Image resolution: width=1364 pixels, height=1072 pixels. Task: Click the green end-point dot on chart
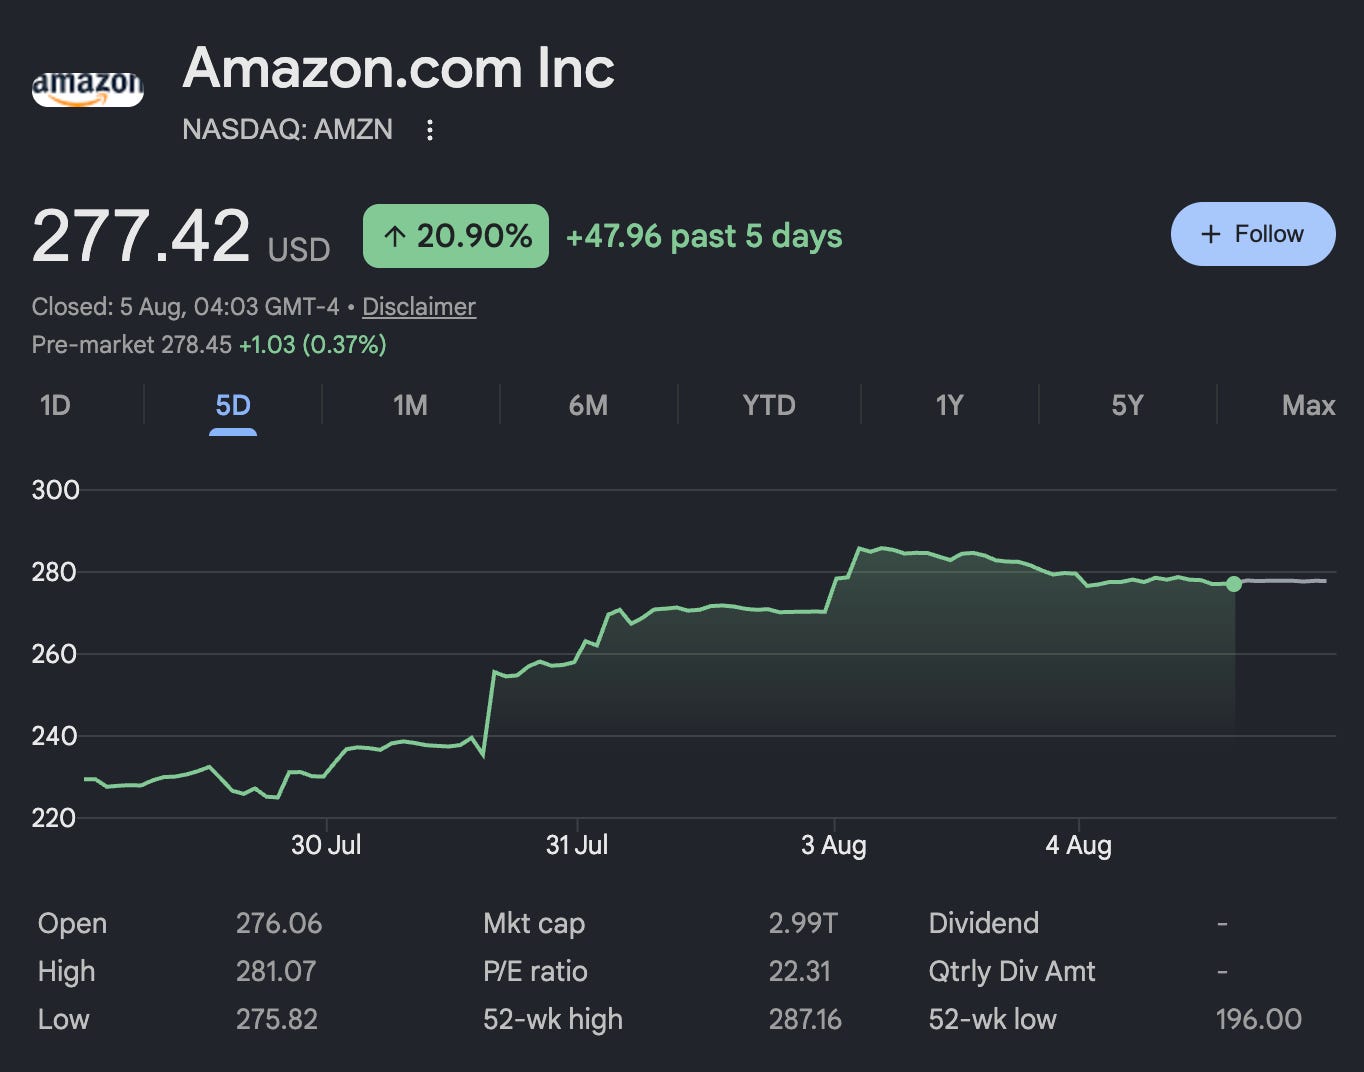click(1234, 584)
